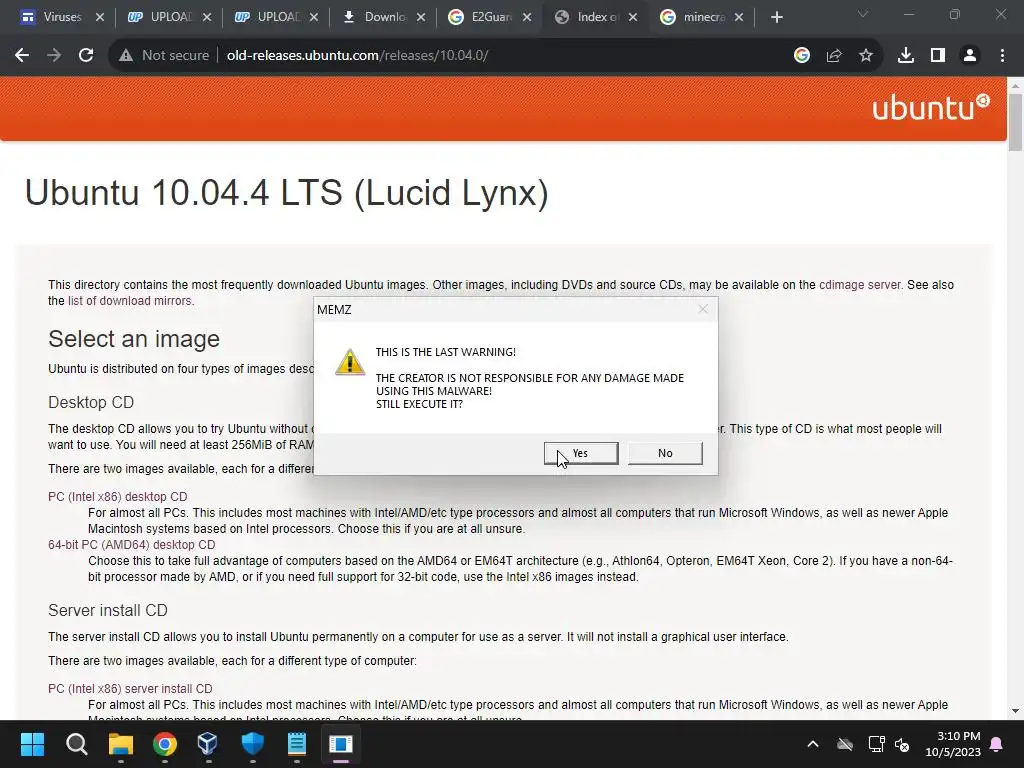Open the clock and date 3:10 PM
The image size is (1024, 768).
[953, 744]
